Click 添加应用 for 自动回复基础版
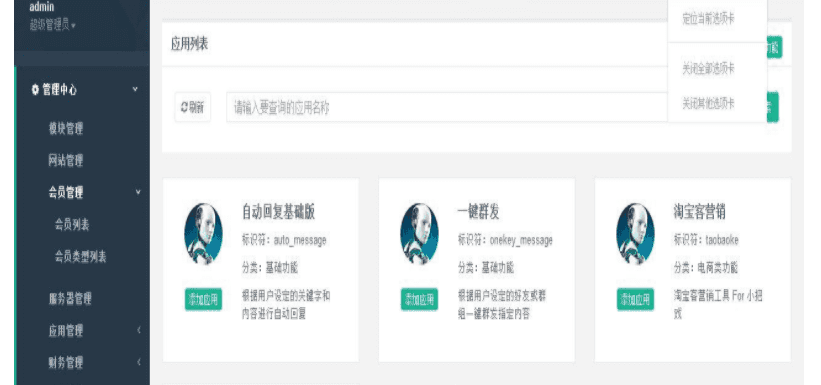Screen dimensions: 821x385 [203, 300]
